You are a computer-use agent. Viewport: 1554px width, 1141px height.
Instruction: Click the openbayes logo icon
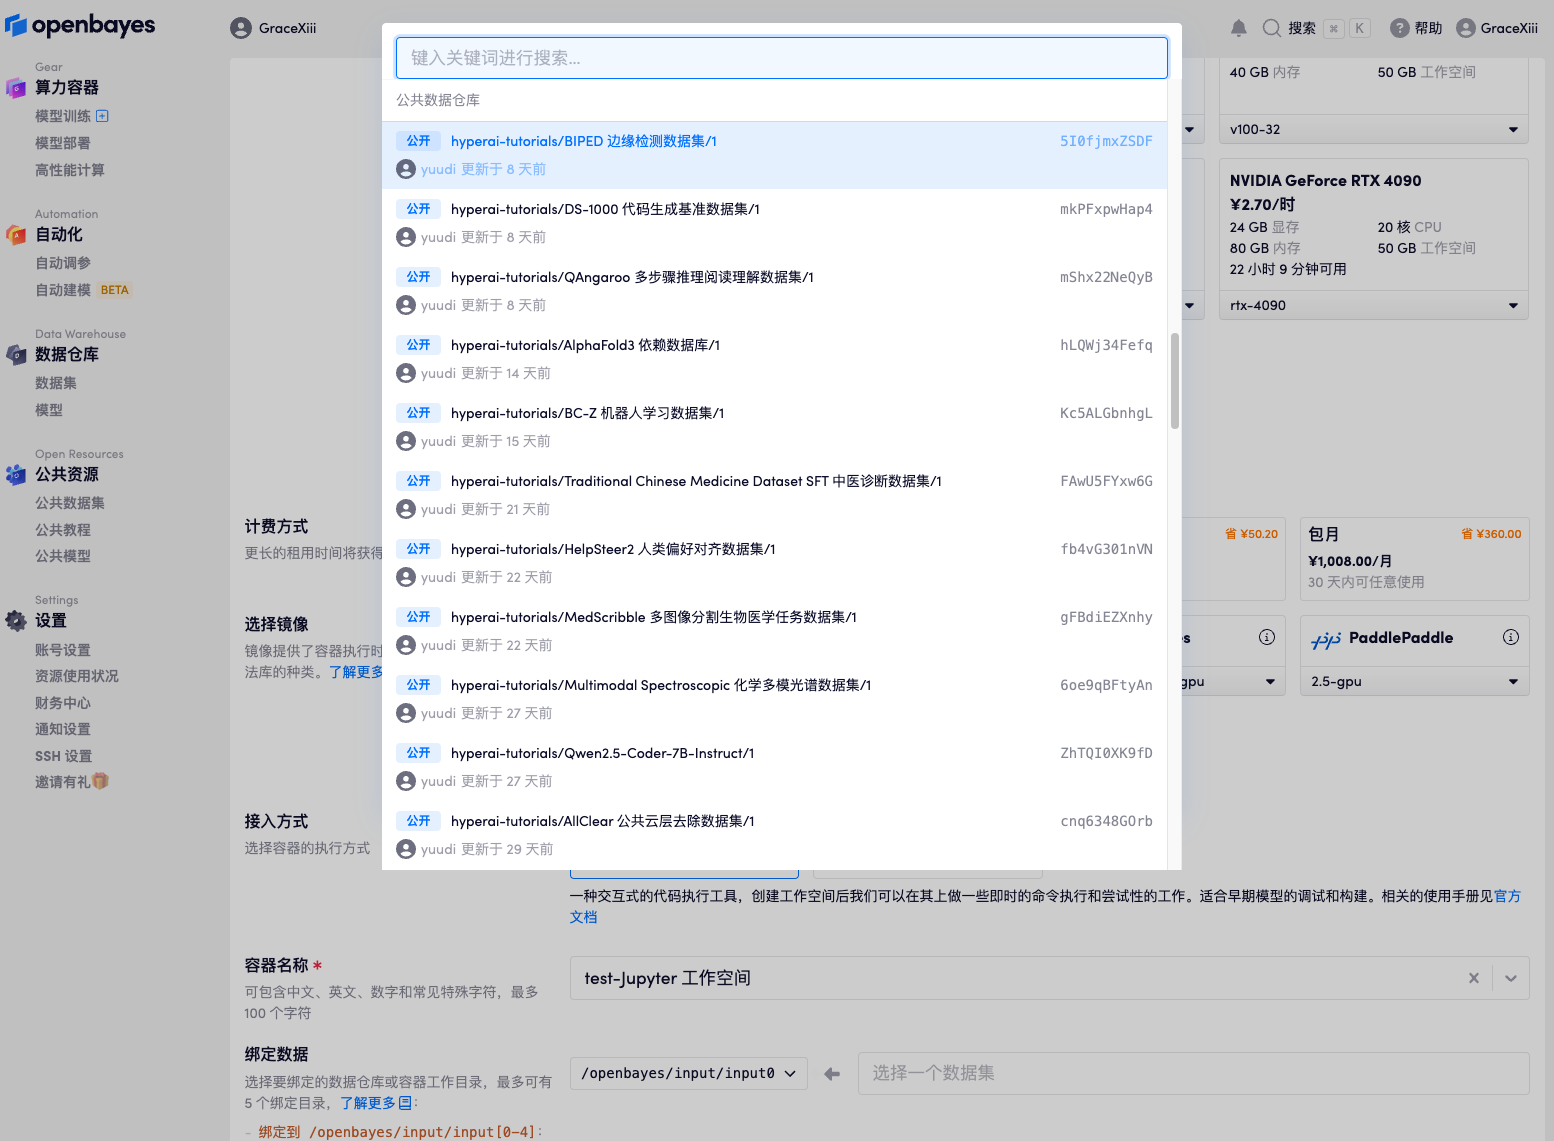pyautogui.click(x=16, y=26)
